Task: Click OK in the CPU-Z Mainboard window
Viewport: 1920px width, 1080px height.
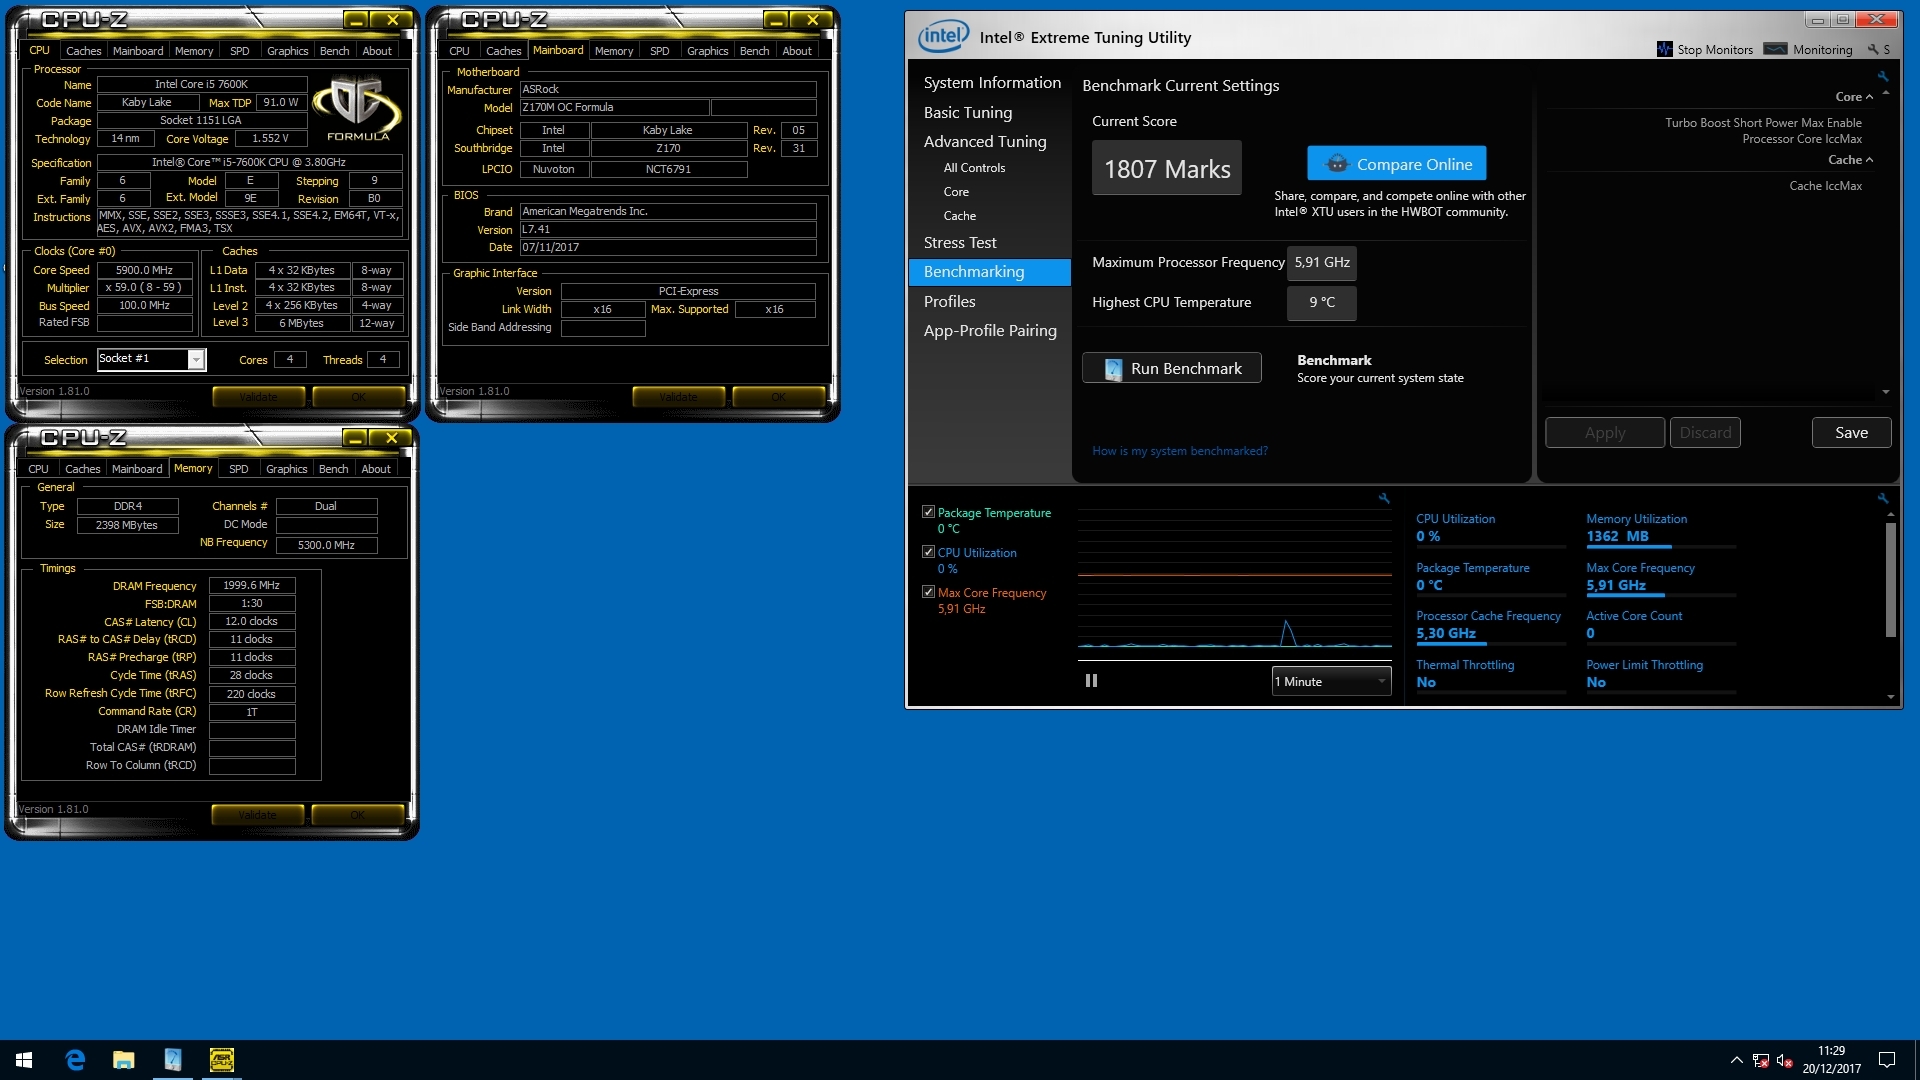Action: pos(778,397)
